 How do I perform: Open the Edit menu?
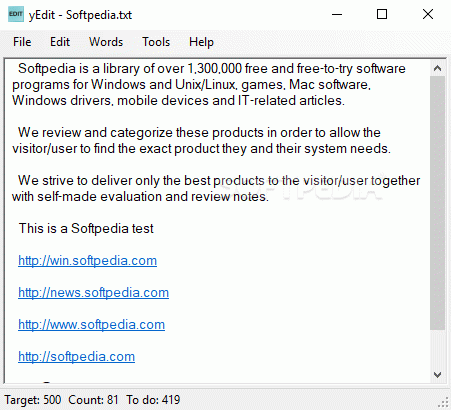point(60,42)
